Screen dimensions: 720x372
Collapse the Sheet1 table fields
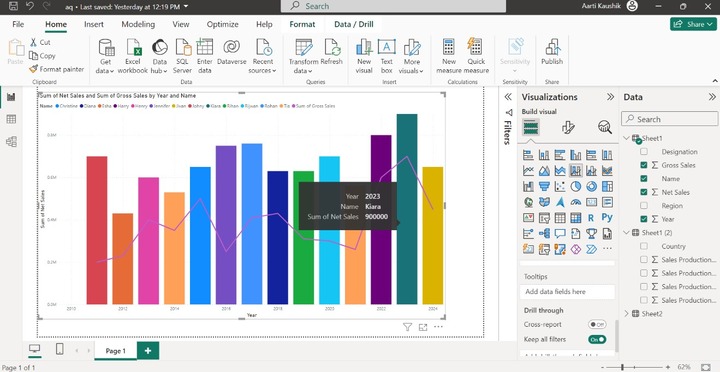(627, 138)
